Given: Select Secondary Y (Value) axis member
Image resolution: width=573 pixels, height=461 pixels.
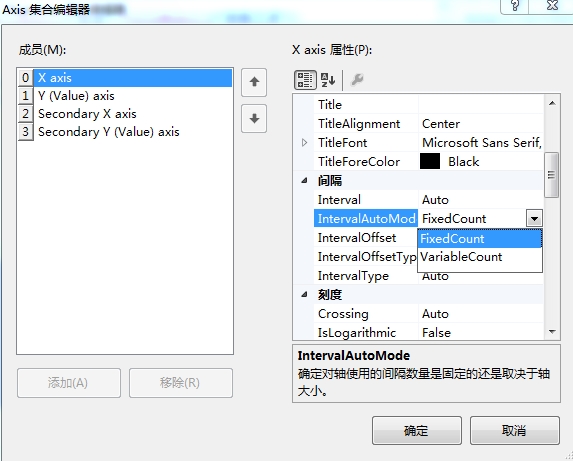Looking at the screenshot, I should [125, 132].
